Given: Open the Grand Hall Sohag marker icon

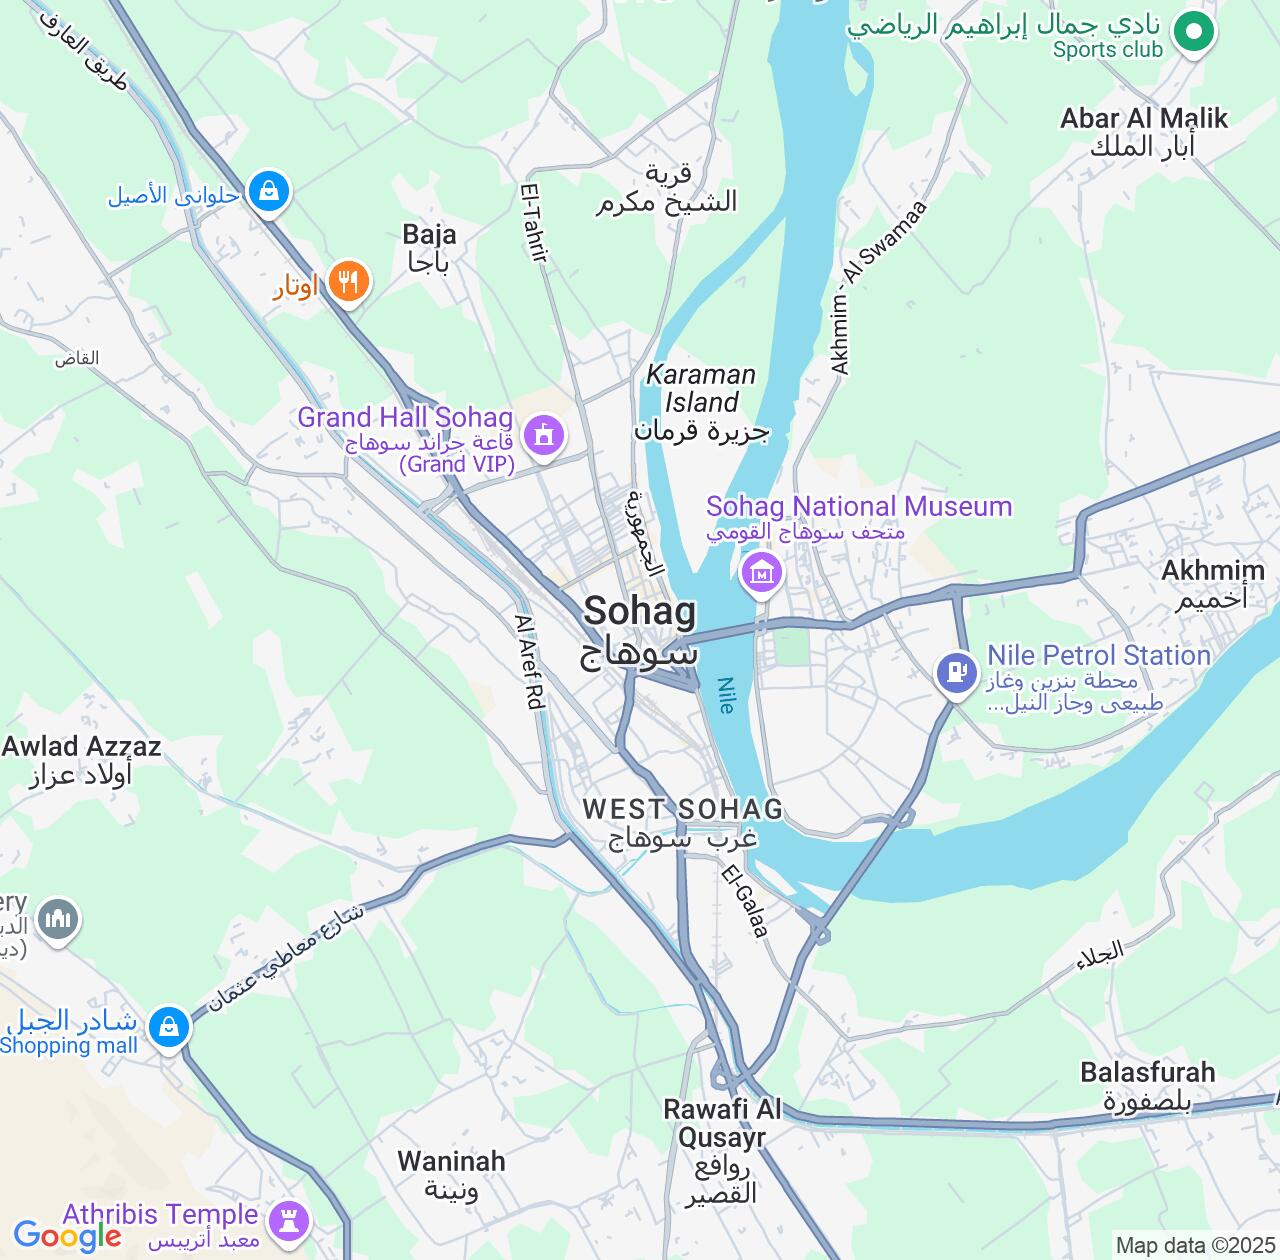Looking at the screenshot, I should tap(543, 435).
